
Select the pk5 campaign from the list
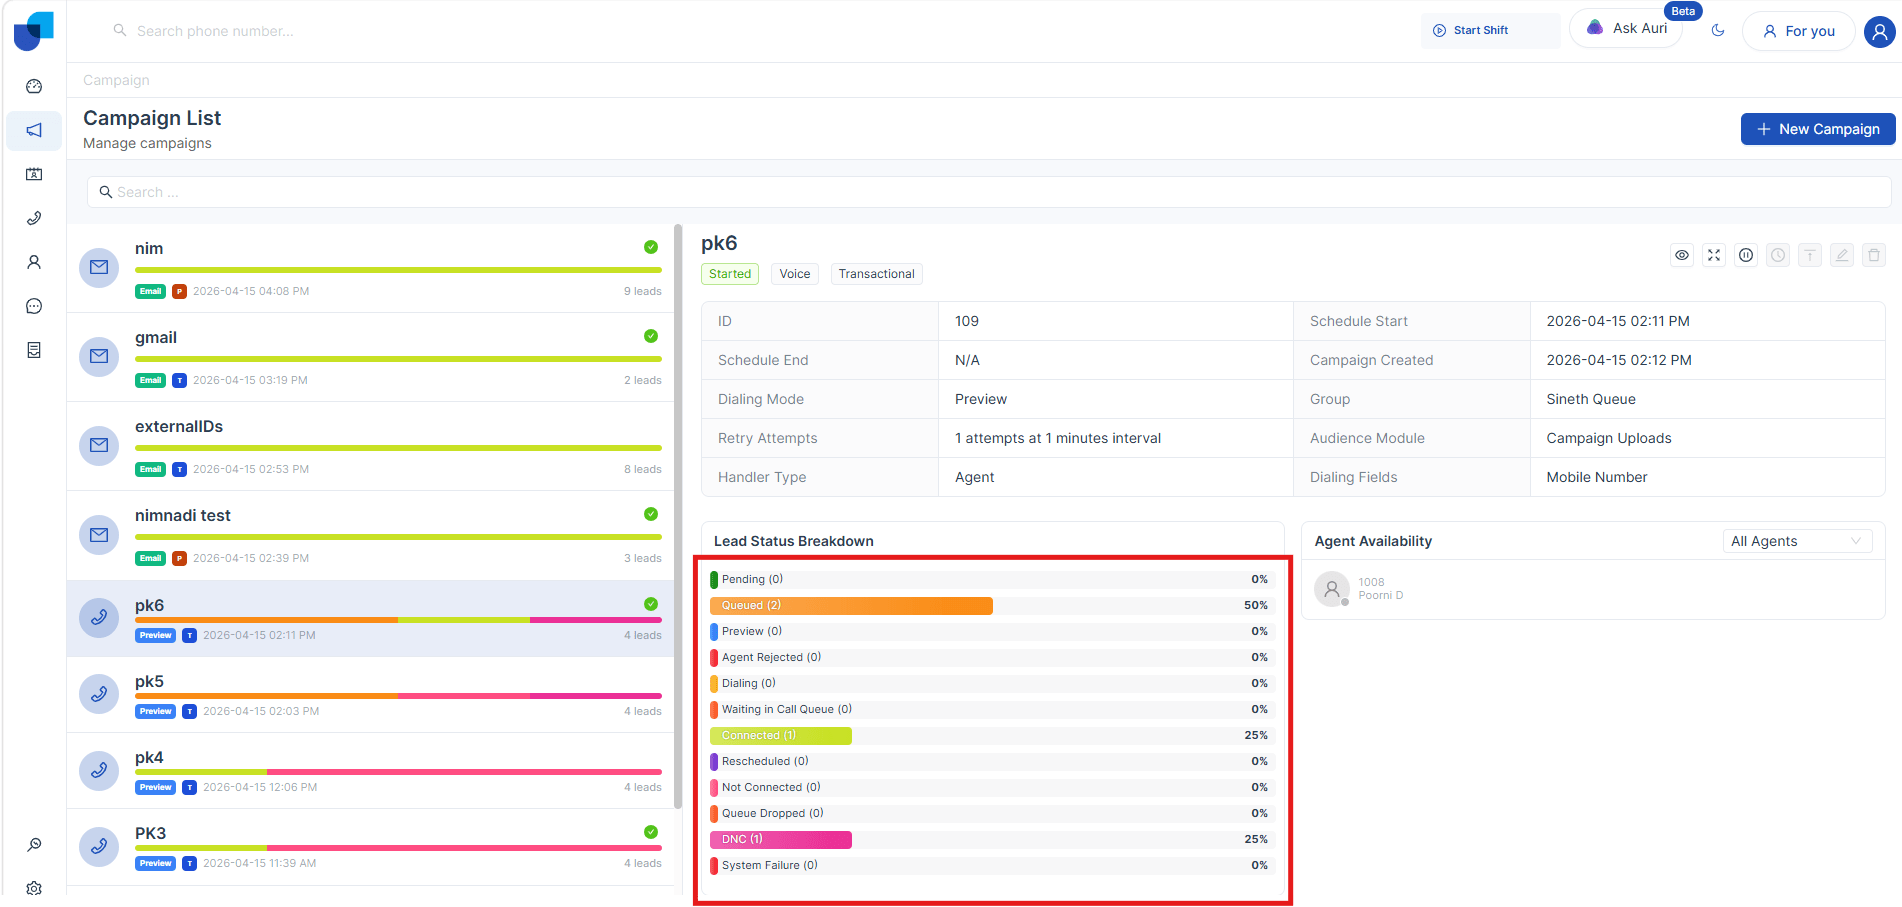point(370,695)
